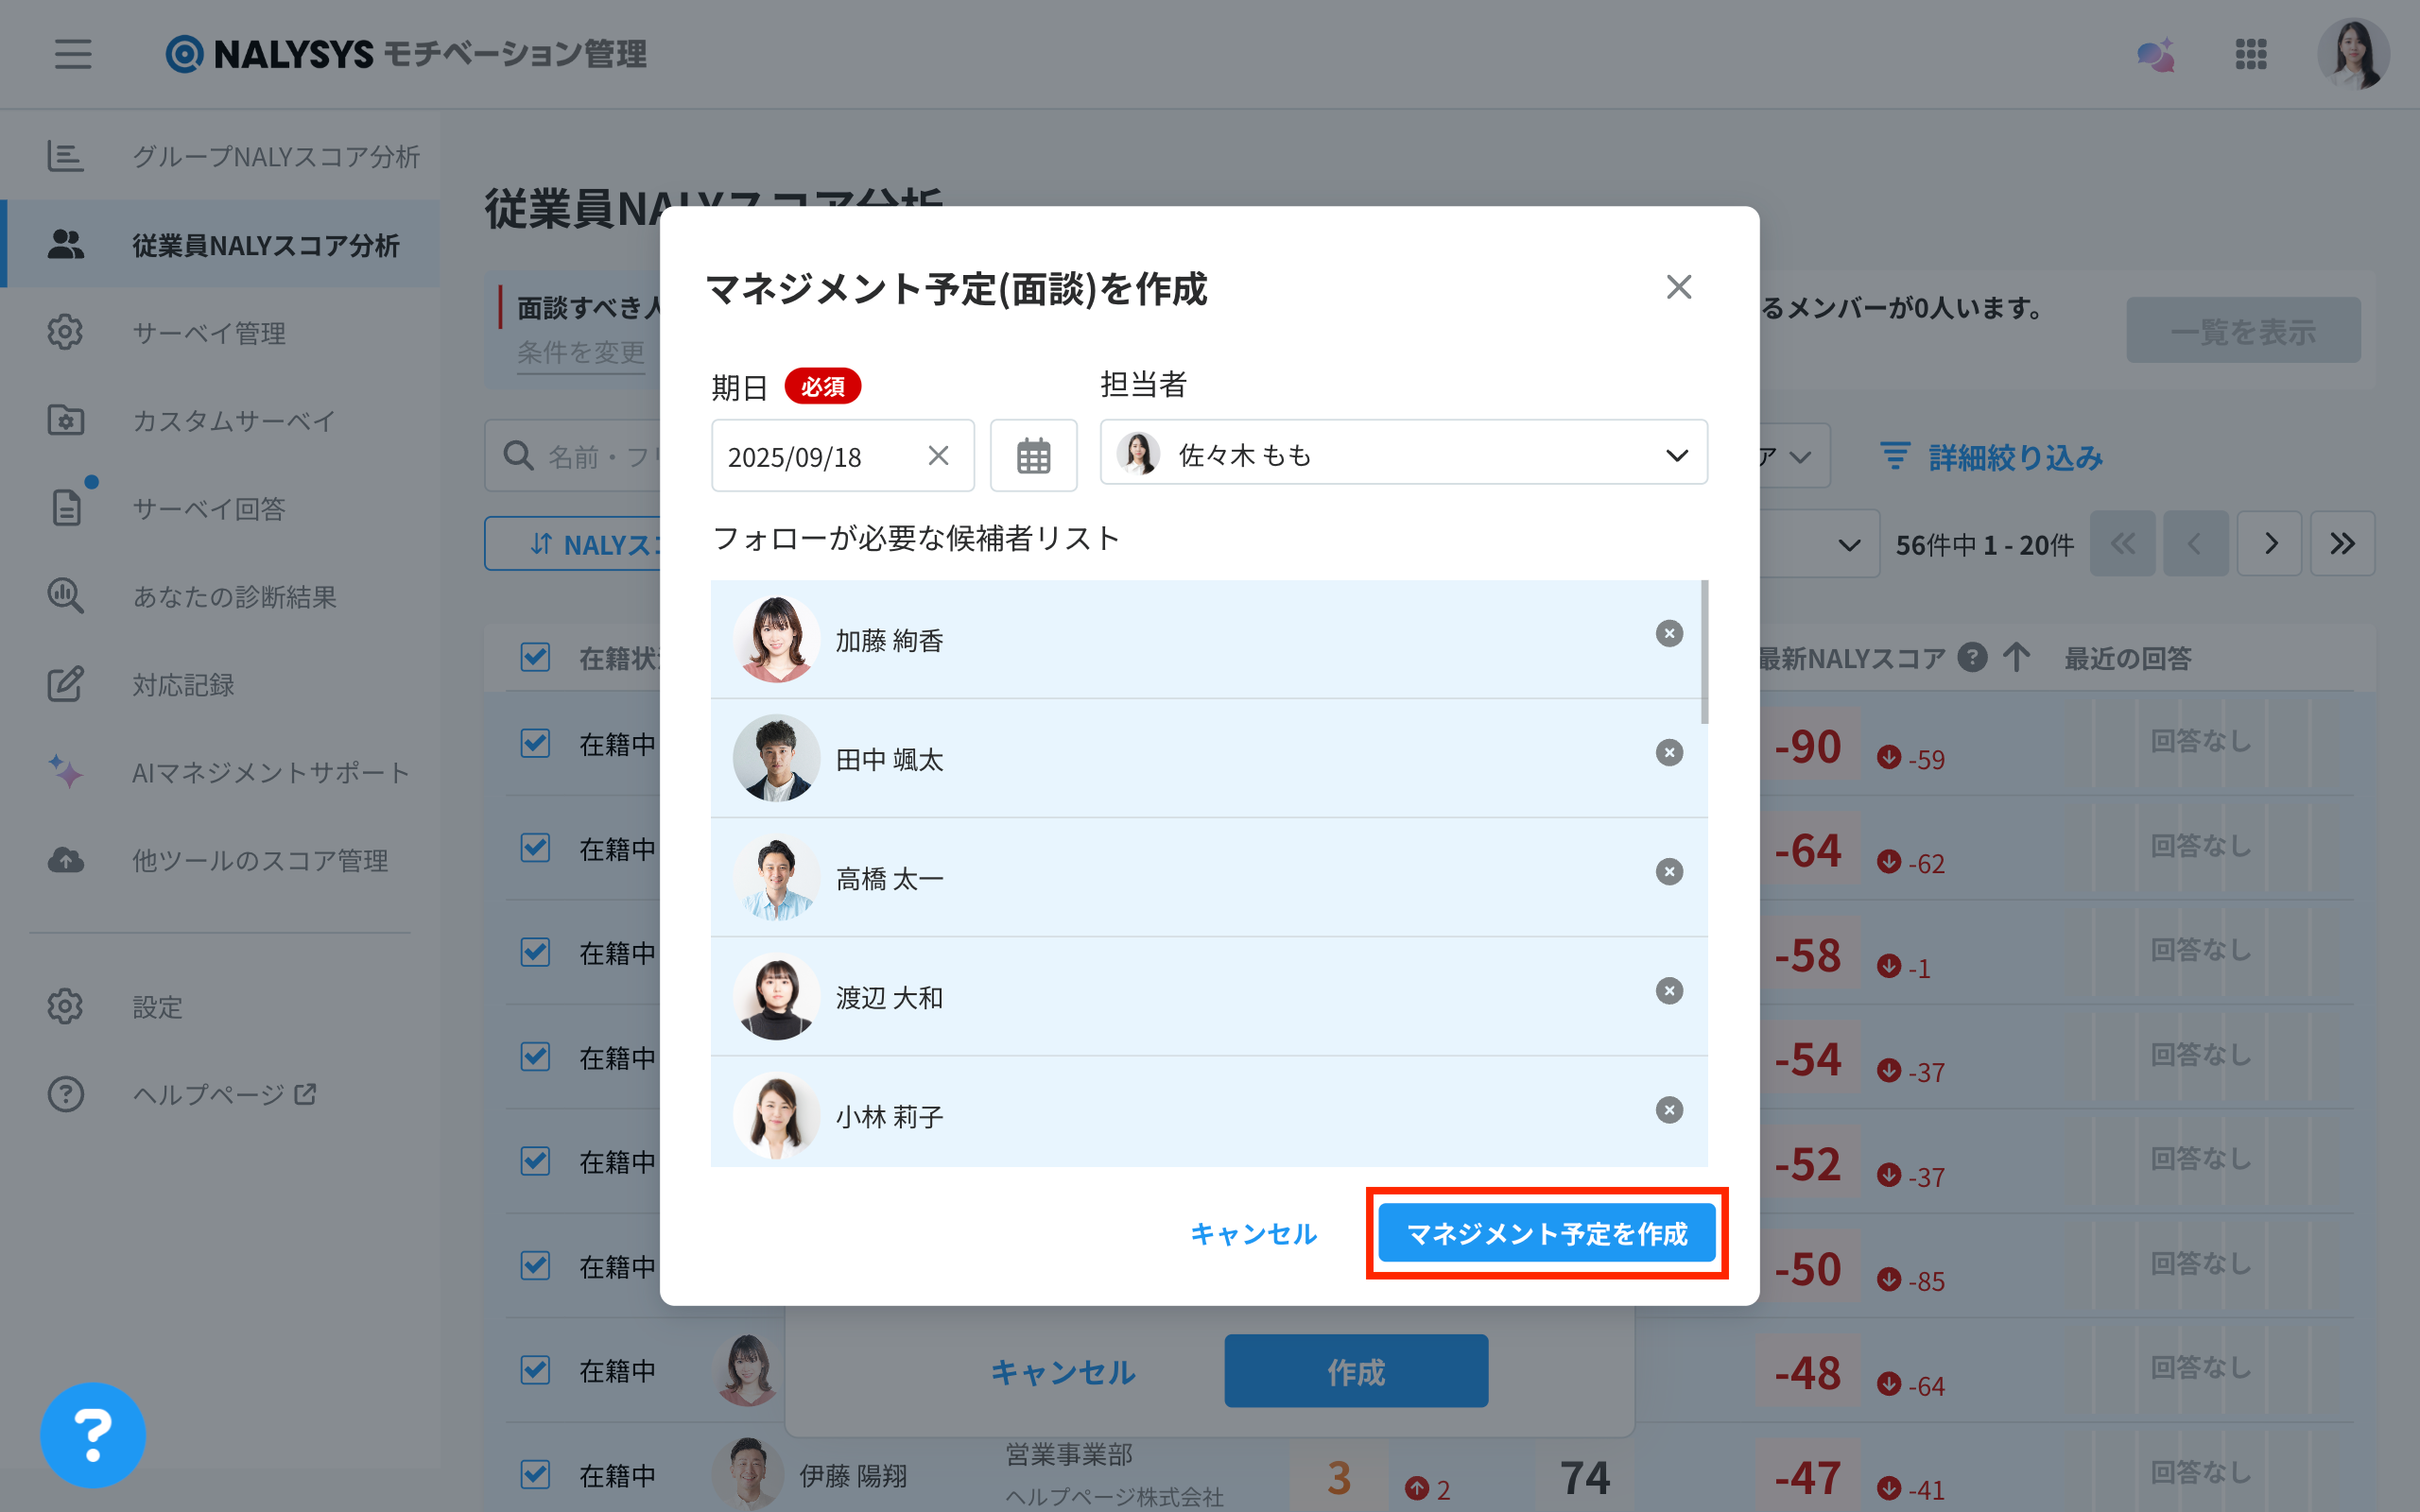Uncheck the first 在籍中 row checkbox
The height and width of the screenshot is (1512, 2420).
(x=535, y=743)
